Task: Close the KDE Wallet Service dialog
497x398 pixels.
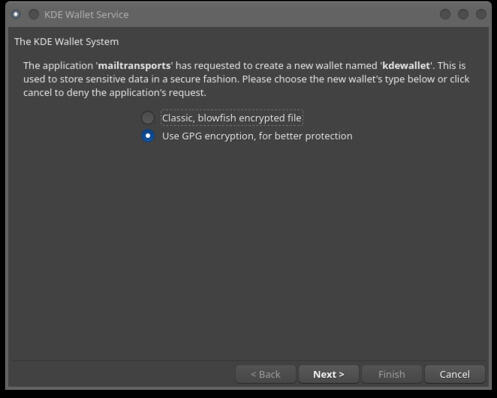Action: click(481, 14)
